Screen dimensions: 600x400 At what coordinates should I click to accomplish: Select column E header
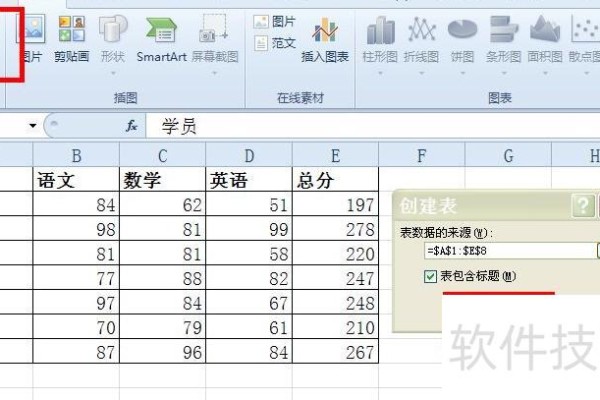336,155
